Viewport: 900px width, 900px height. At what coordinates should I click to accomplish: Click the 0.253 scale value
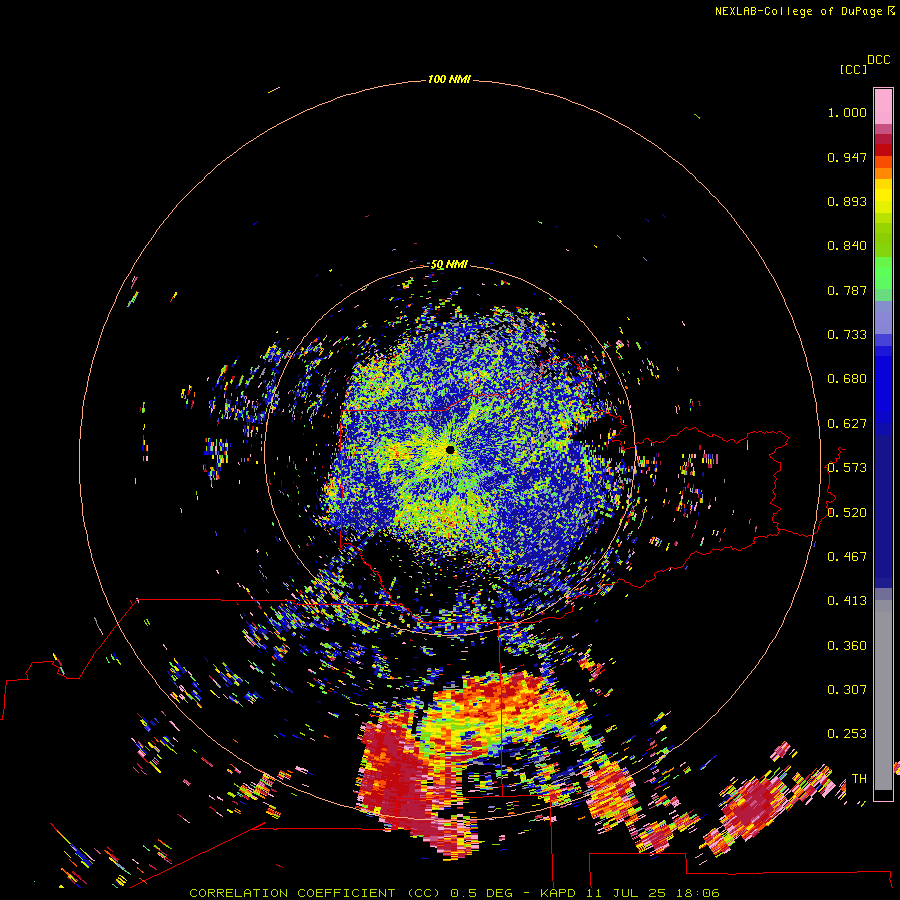coord(847,734)
